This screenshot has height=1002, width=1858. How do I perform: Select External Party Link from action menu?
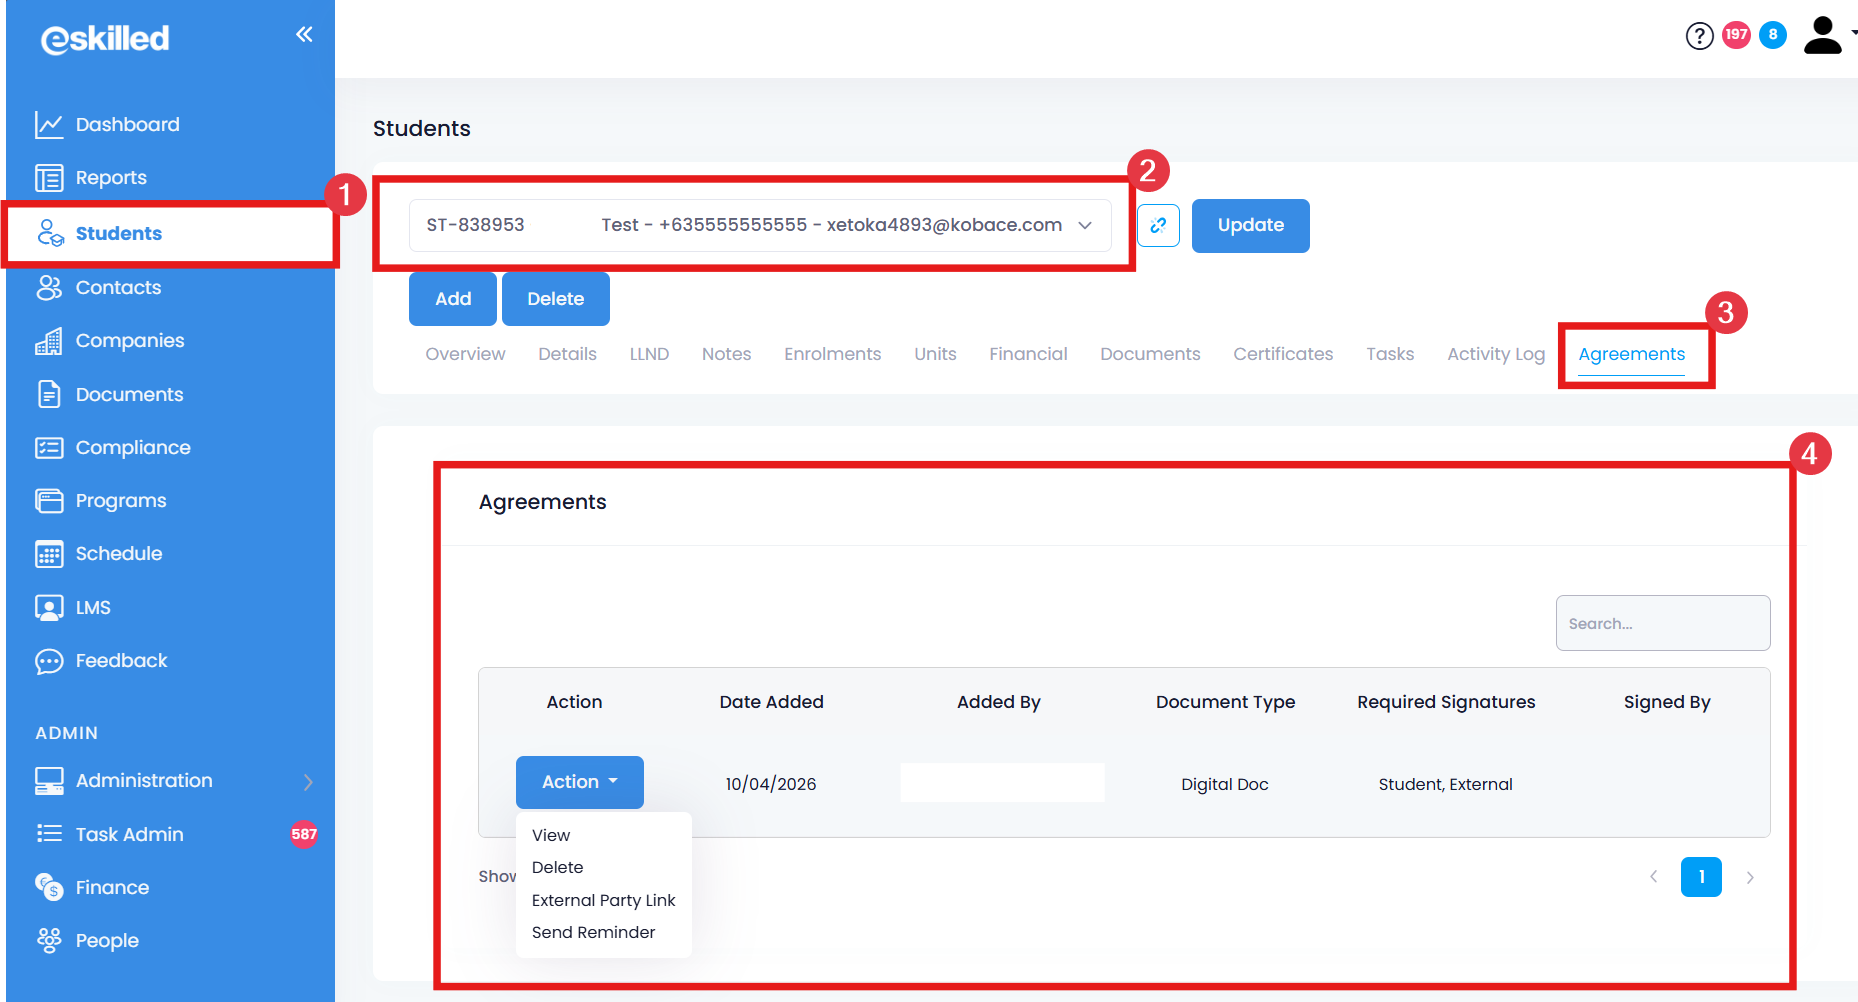603,900
